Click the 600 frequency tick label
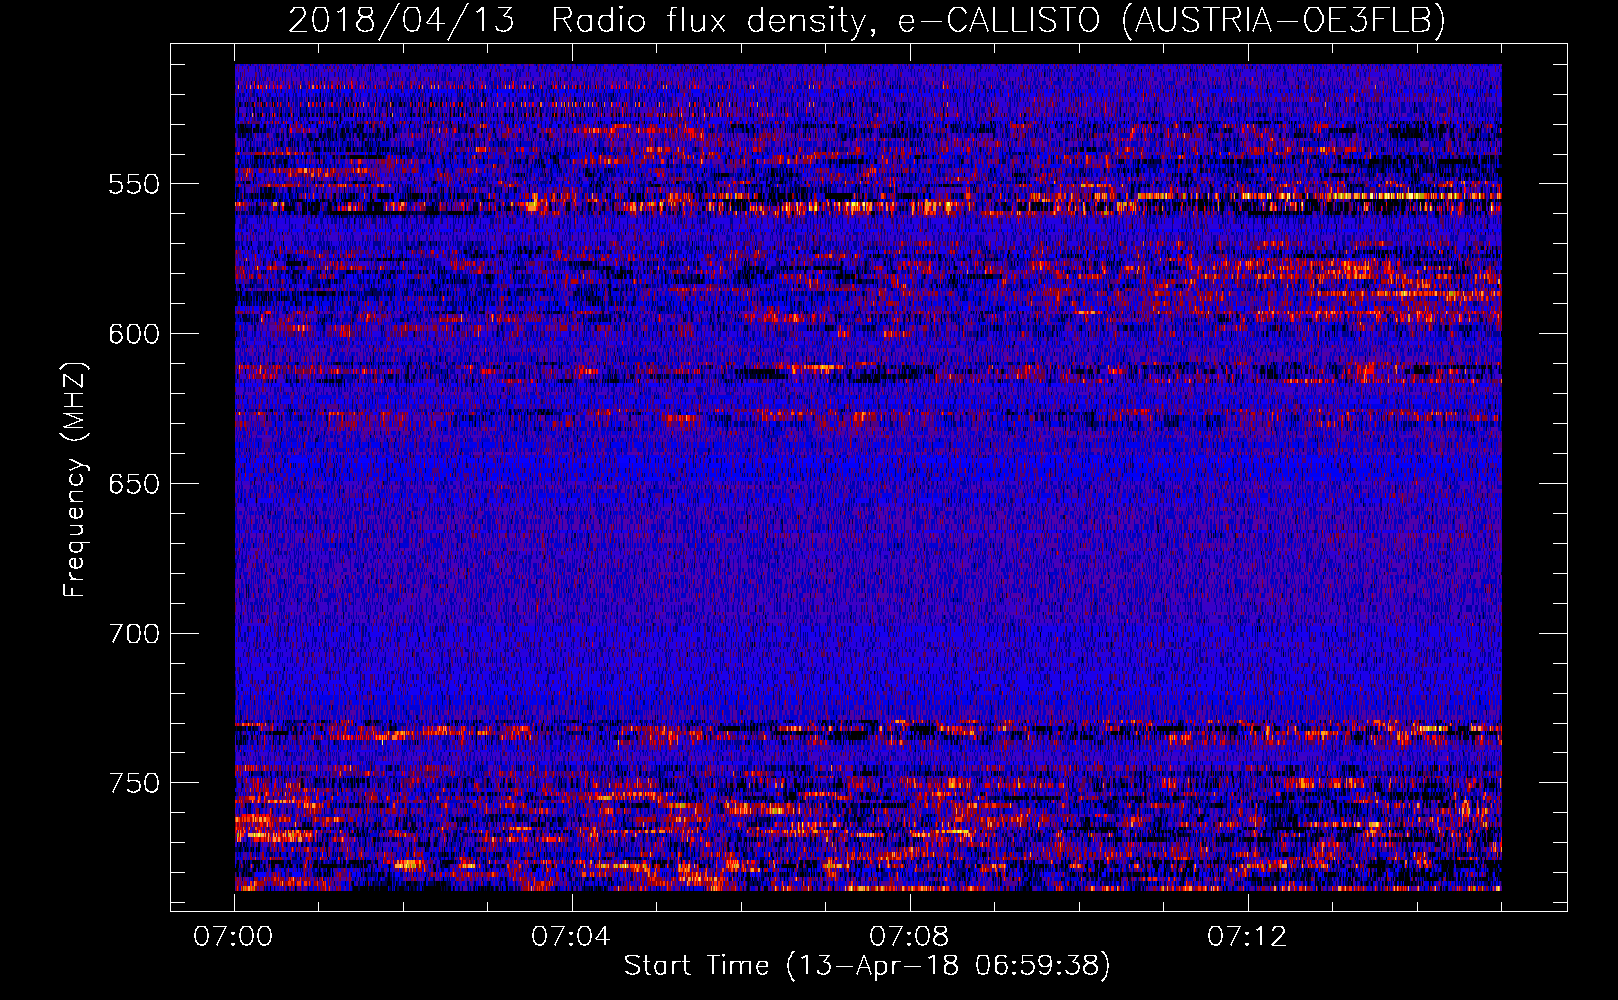Viewport: 1618px width, 1000px height. point(134,334)
